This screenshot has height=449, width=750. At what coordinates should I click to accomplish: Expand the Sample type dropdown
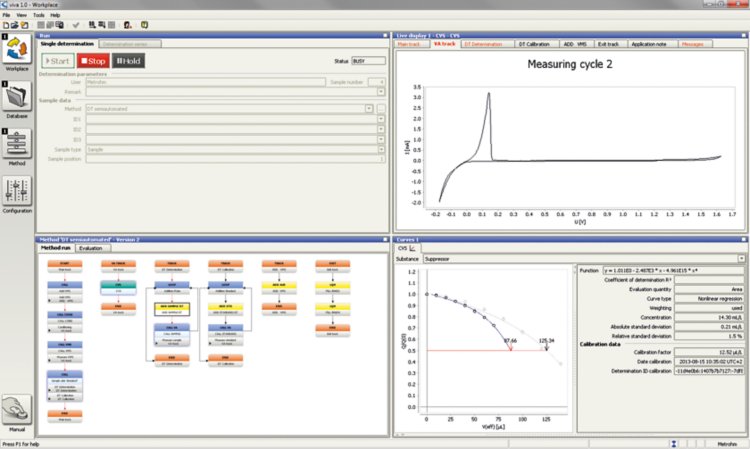click(x=381, y=149)
